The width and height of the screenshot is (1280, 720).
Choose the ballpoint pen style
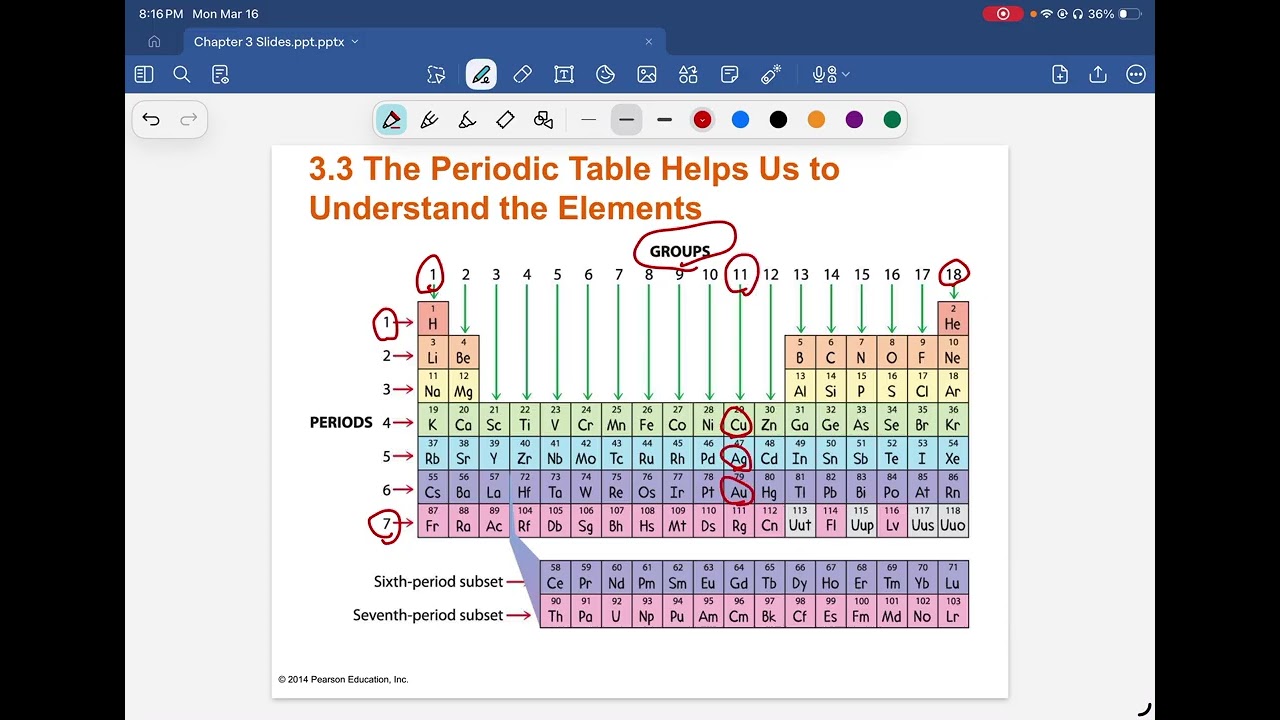click(430, 120)
